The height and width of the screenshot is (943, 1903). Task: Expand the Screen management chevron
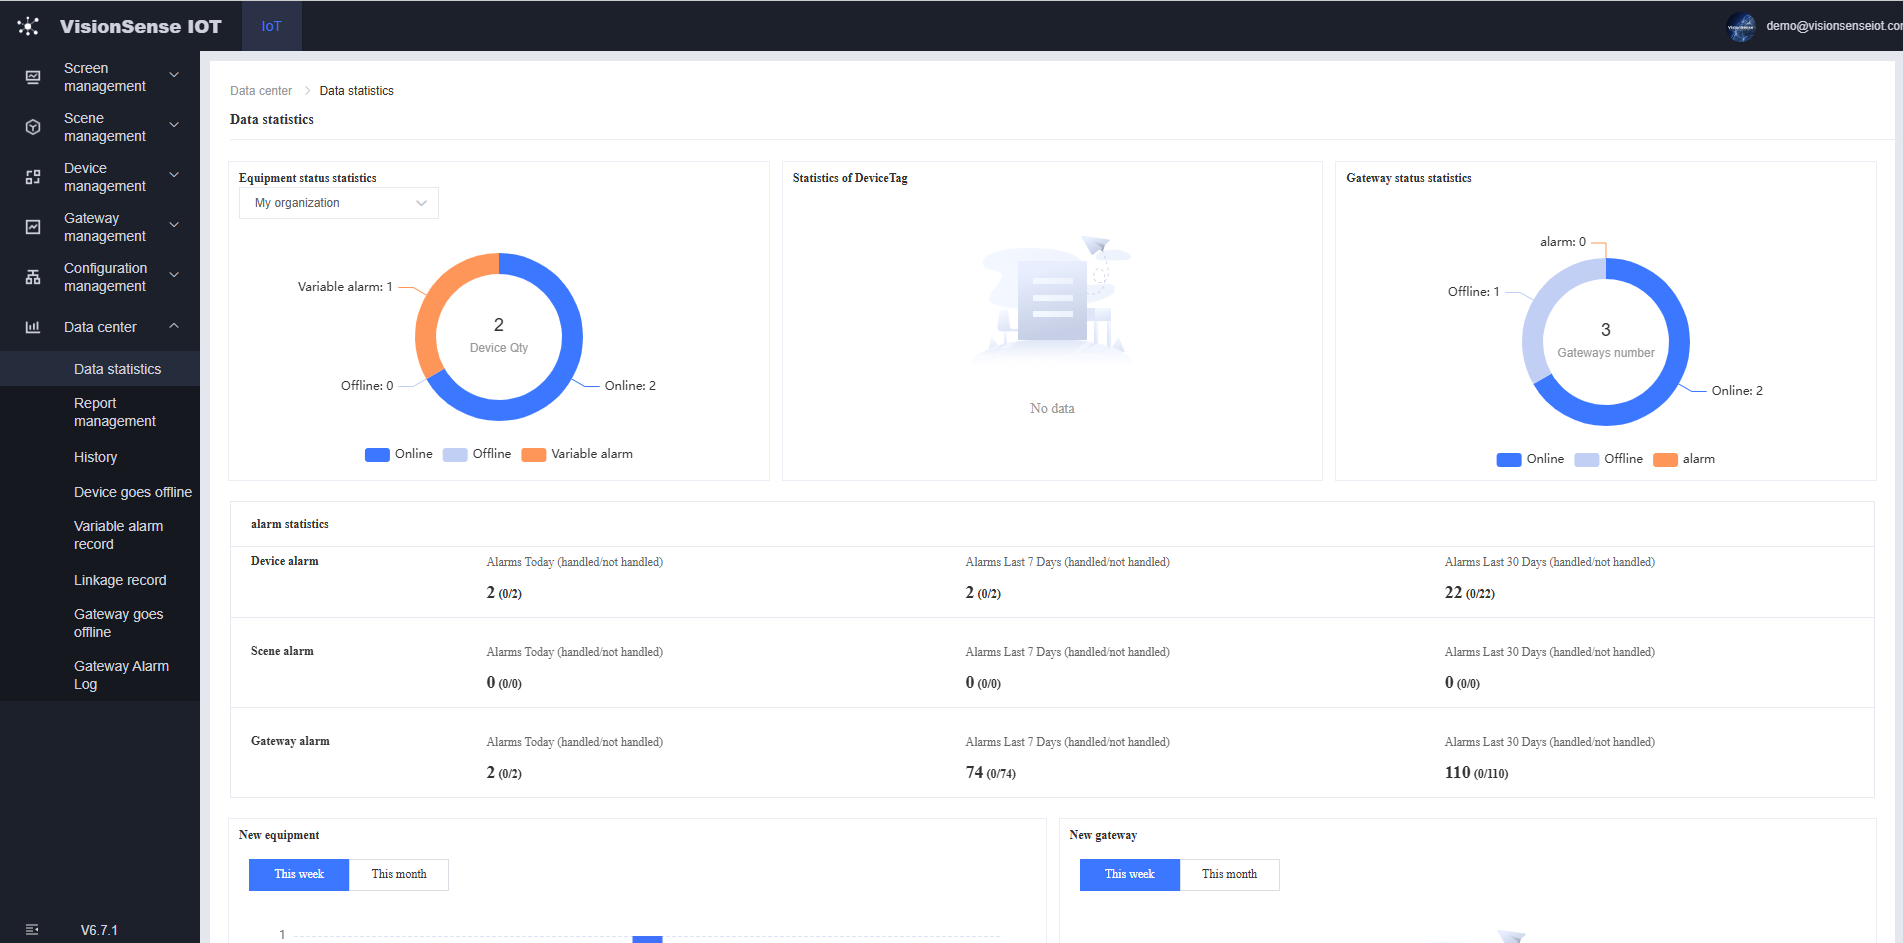click(174, 75)
